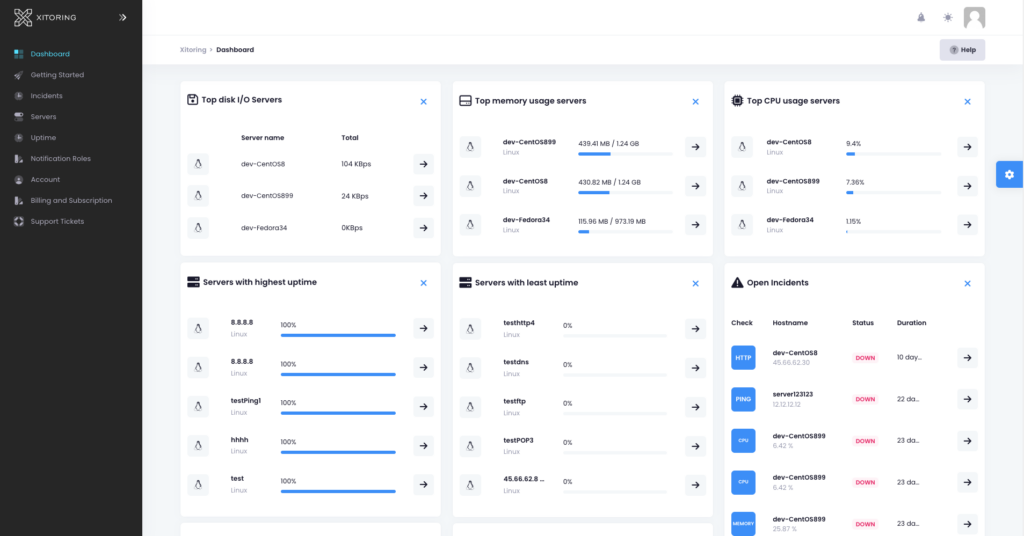Screen dimensions: 1024x536
Task: Click dev-CentOS8 CPU 9.4% progress bar
Action: click(x=893, y=154)
